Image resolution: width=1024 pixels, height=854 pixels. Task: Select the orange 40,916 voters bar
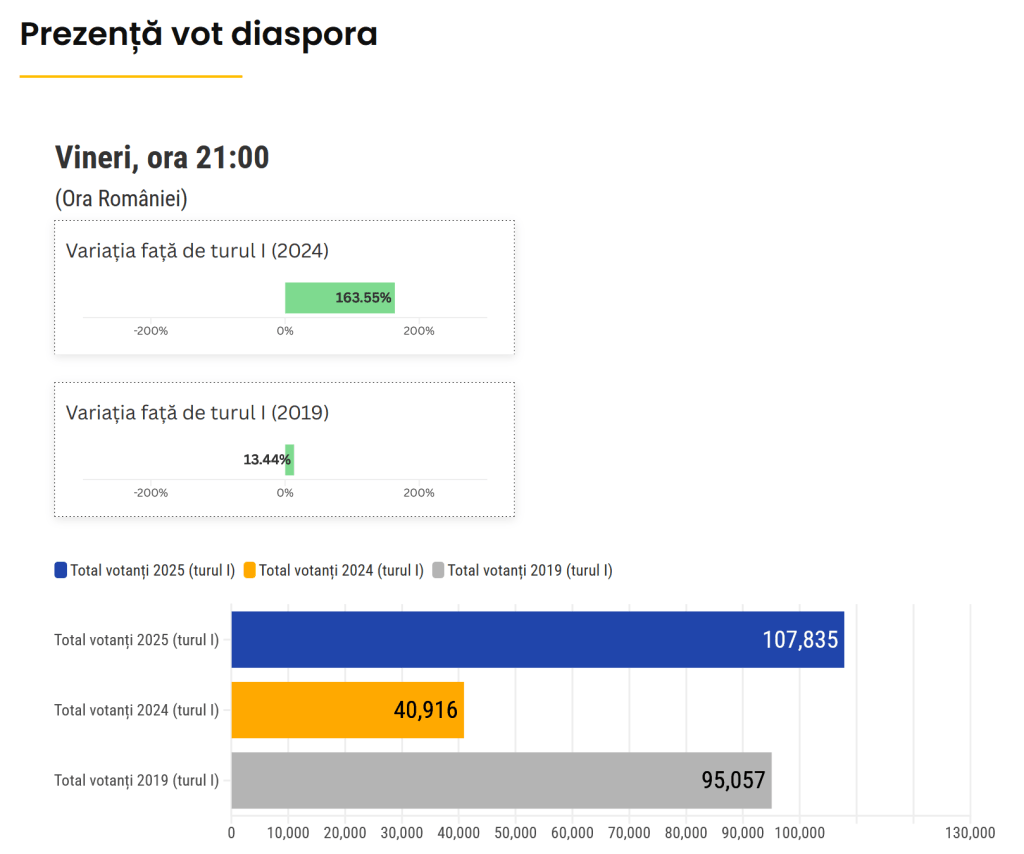[347, 710]
